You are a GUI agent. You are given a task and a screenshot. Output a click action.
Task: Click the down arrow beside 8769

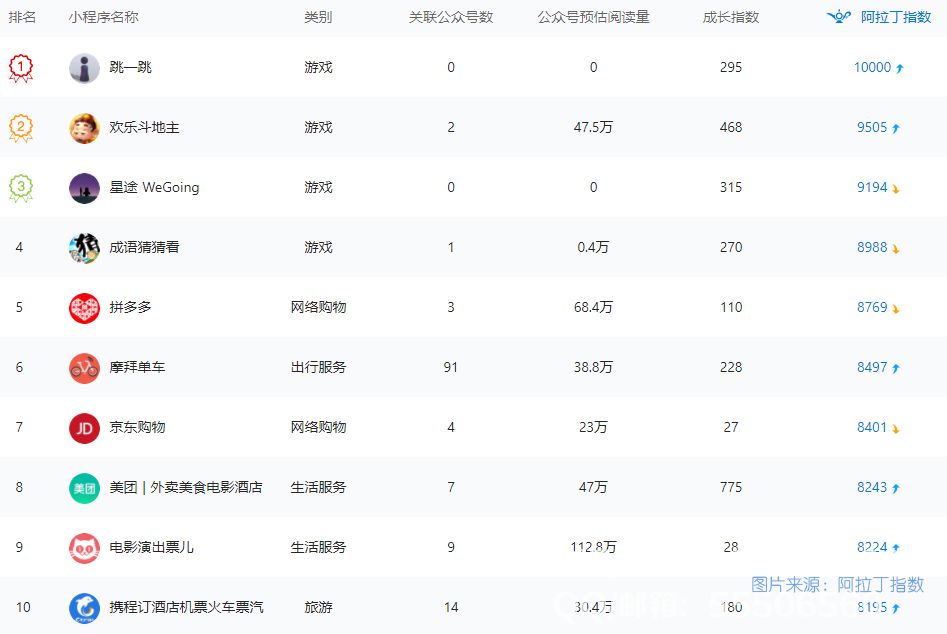point(896,308)
